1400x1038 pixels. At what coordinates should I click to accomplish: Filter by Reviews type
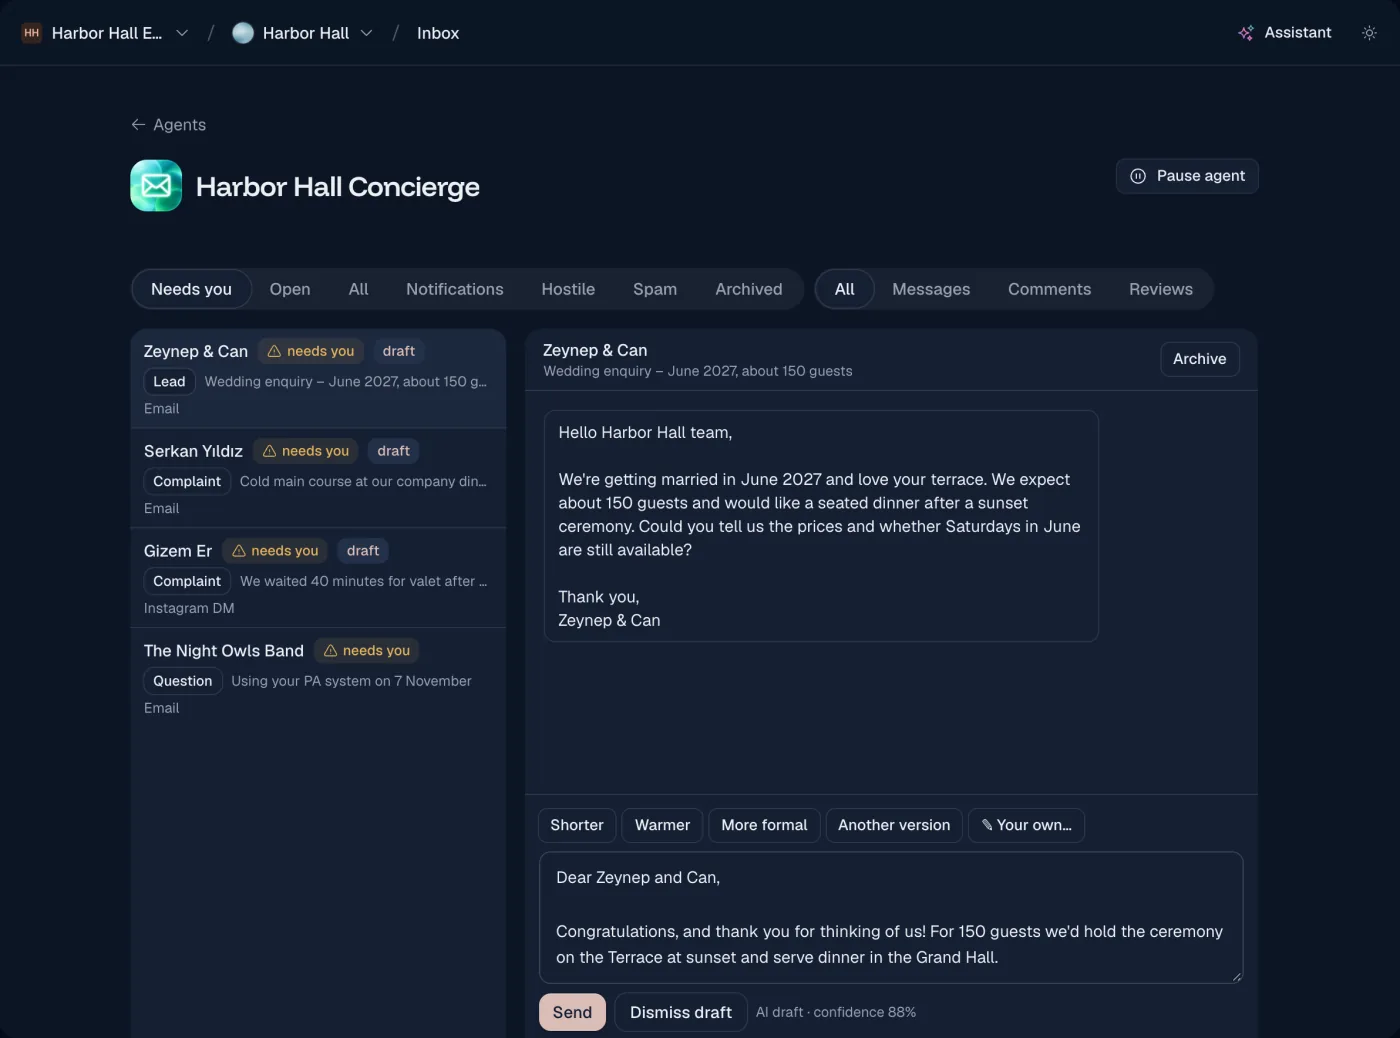point(1161,289)
